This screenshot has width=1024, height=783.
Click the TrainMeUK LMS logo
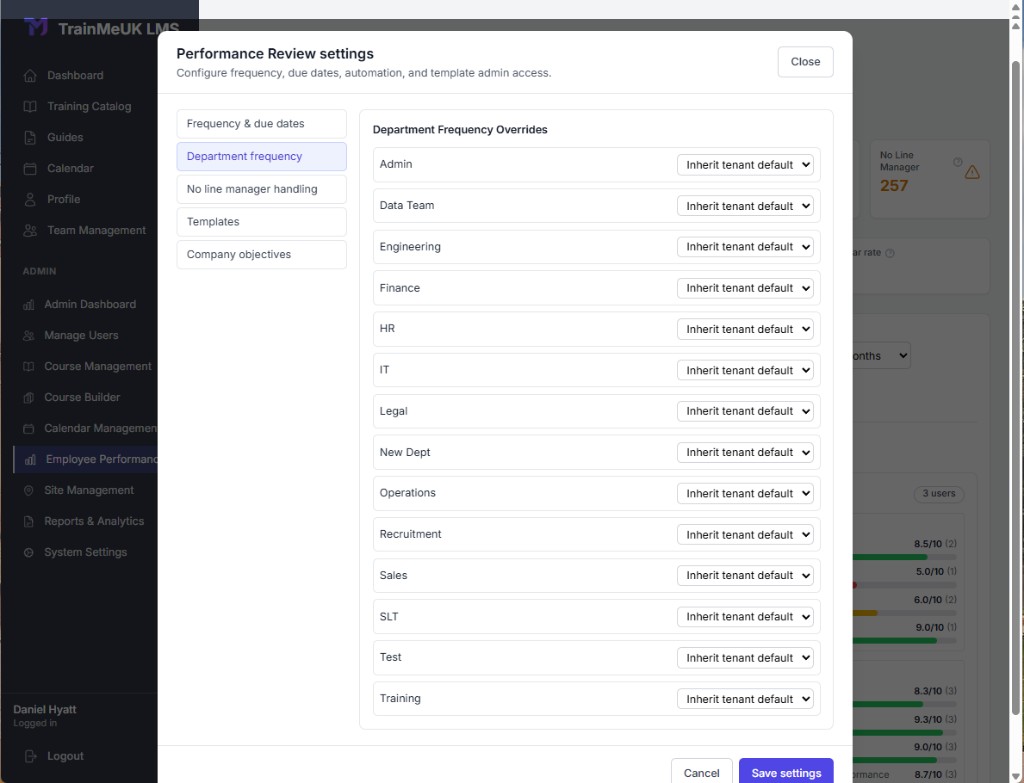pos(36,27)
